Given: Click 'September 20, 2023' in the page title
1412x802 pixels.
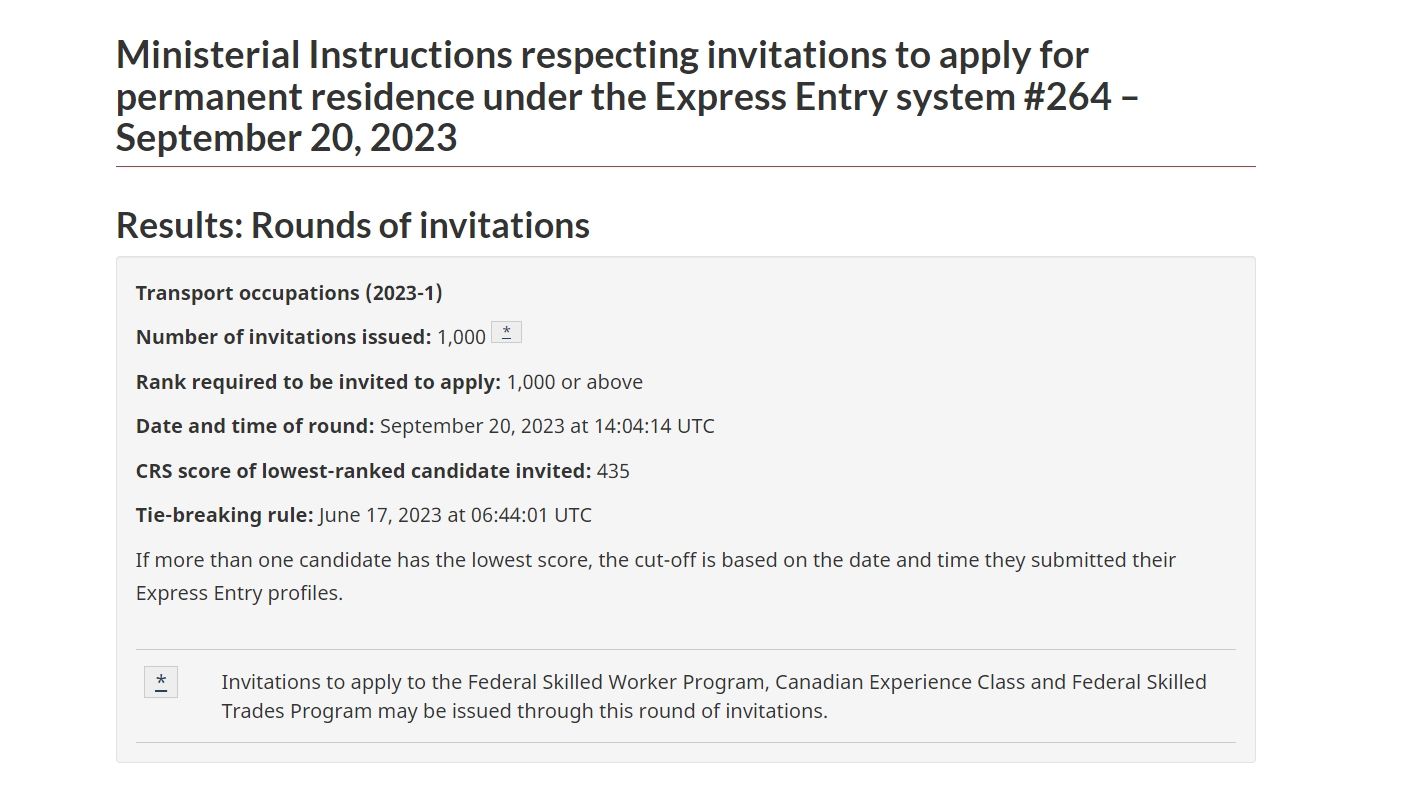Looking at the screenshot, I should 286,138.
